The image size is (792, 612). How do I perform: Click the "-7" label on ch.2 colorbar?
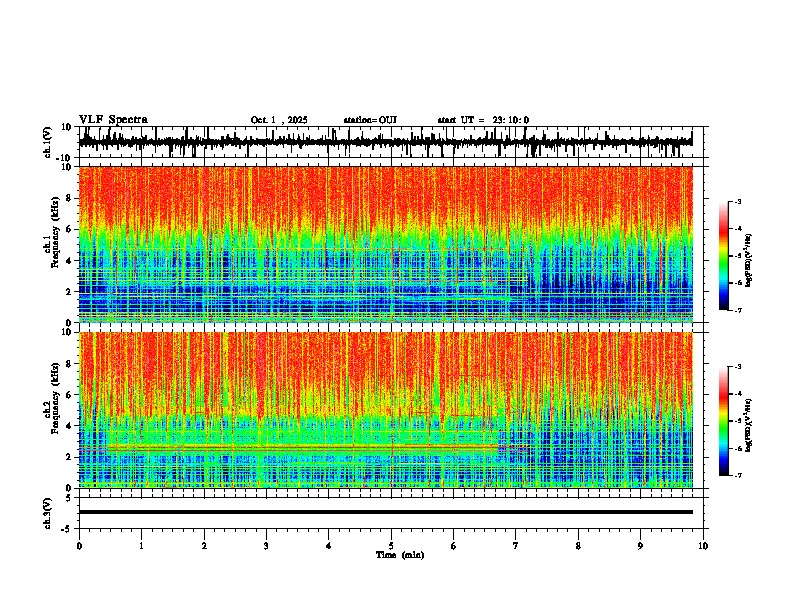pos(737,476)
